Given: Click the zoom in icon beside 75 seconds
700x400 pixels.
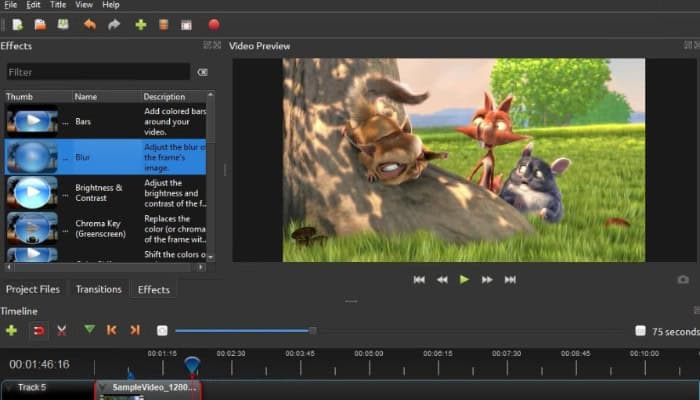Looking at the screenshot, I should tap(640, 330).
